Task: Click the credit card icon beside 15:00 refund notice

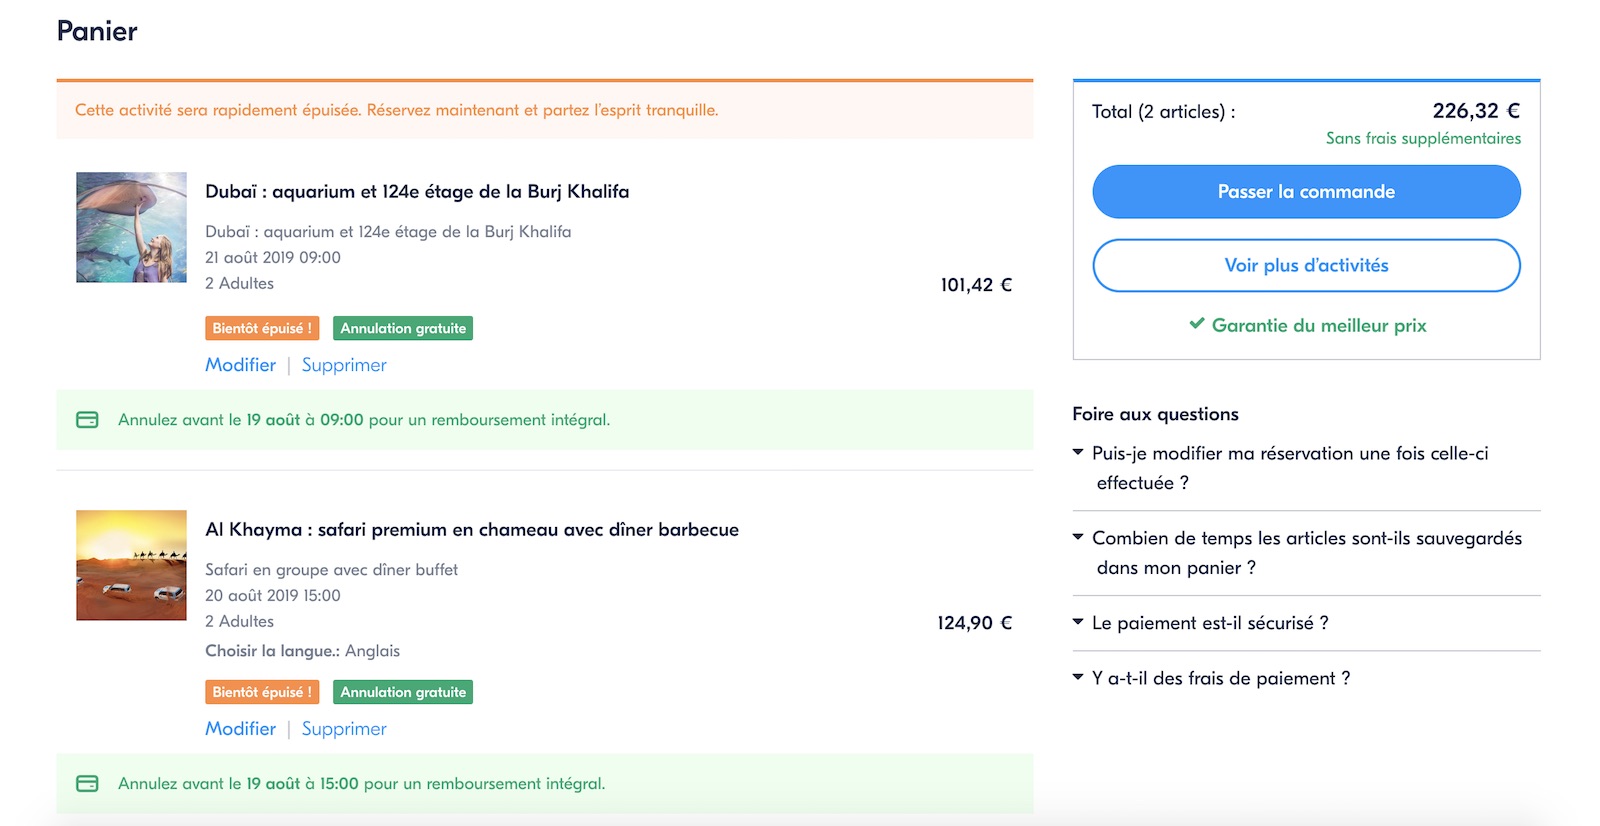Action: [87, 784]
